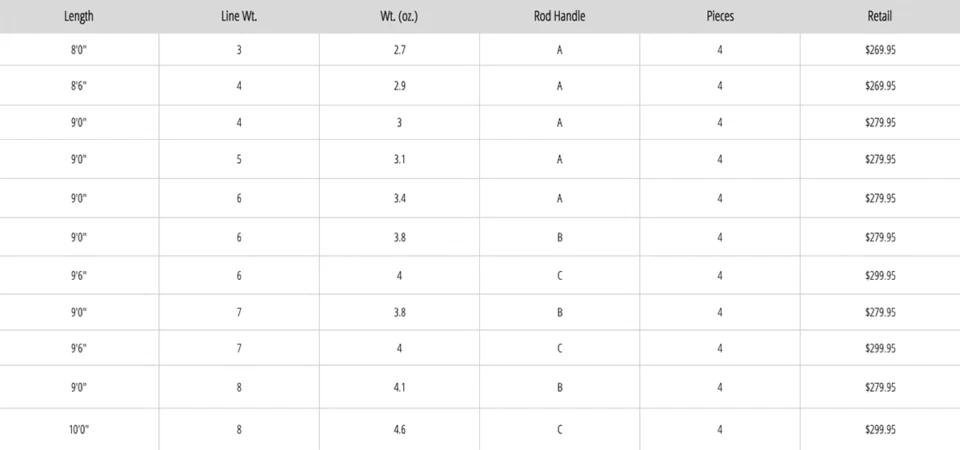The height and width of the screenshot is (450, 960).
Task: Select the 3.4 ounce weight cell
Action: coord(399,198)
